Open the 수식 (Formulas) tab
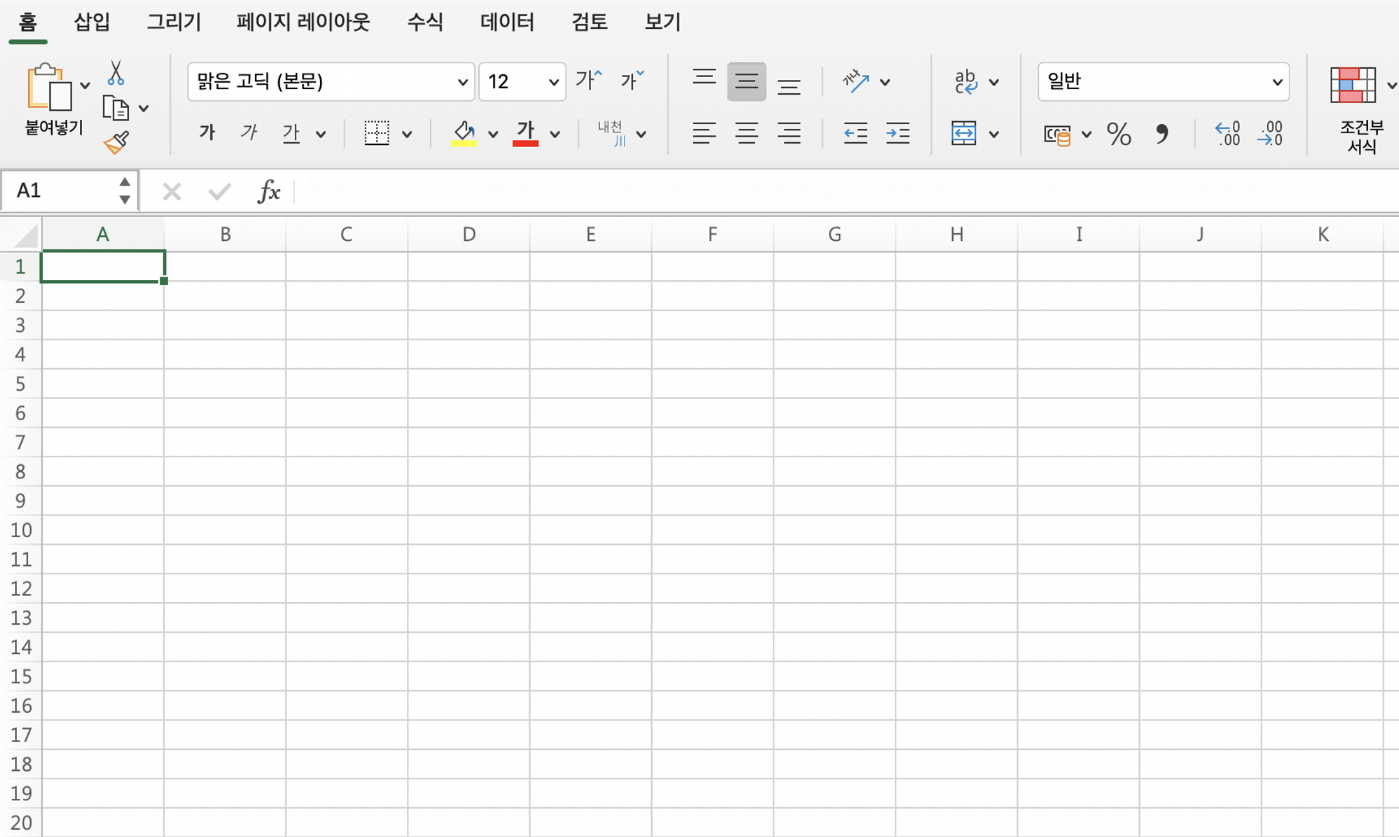 425,21
